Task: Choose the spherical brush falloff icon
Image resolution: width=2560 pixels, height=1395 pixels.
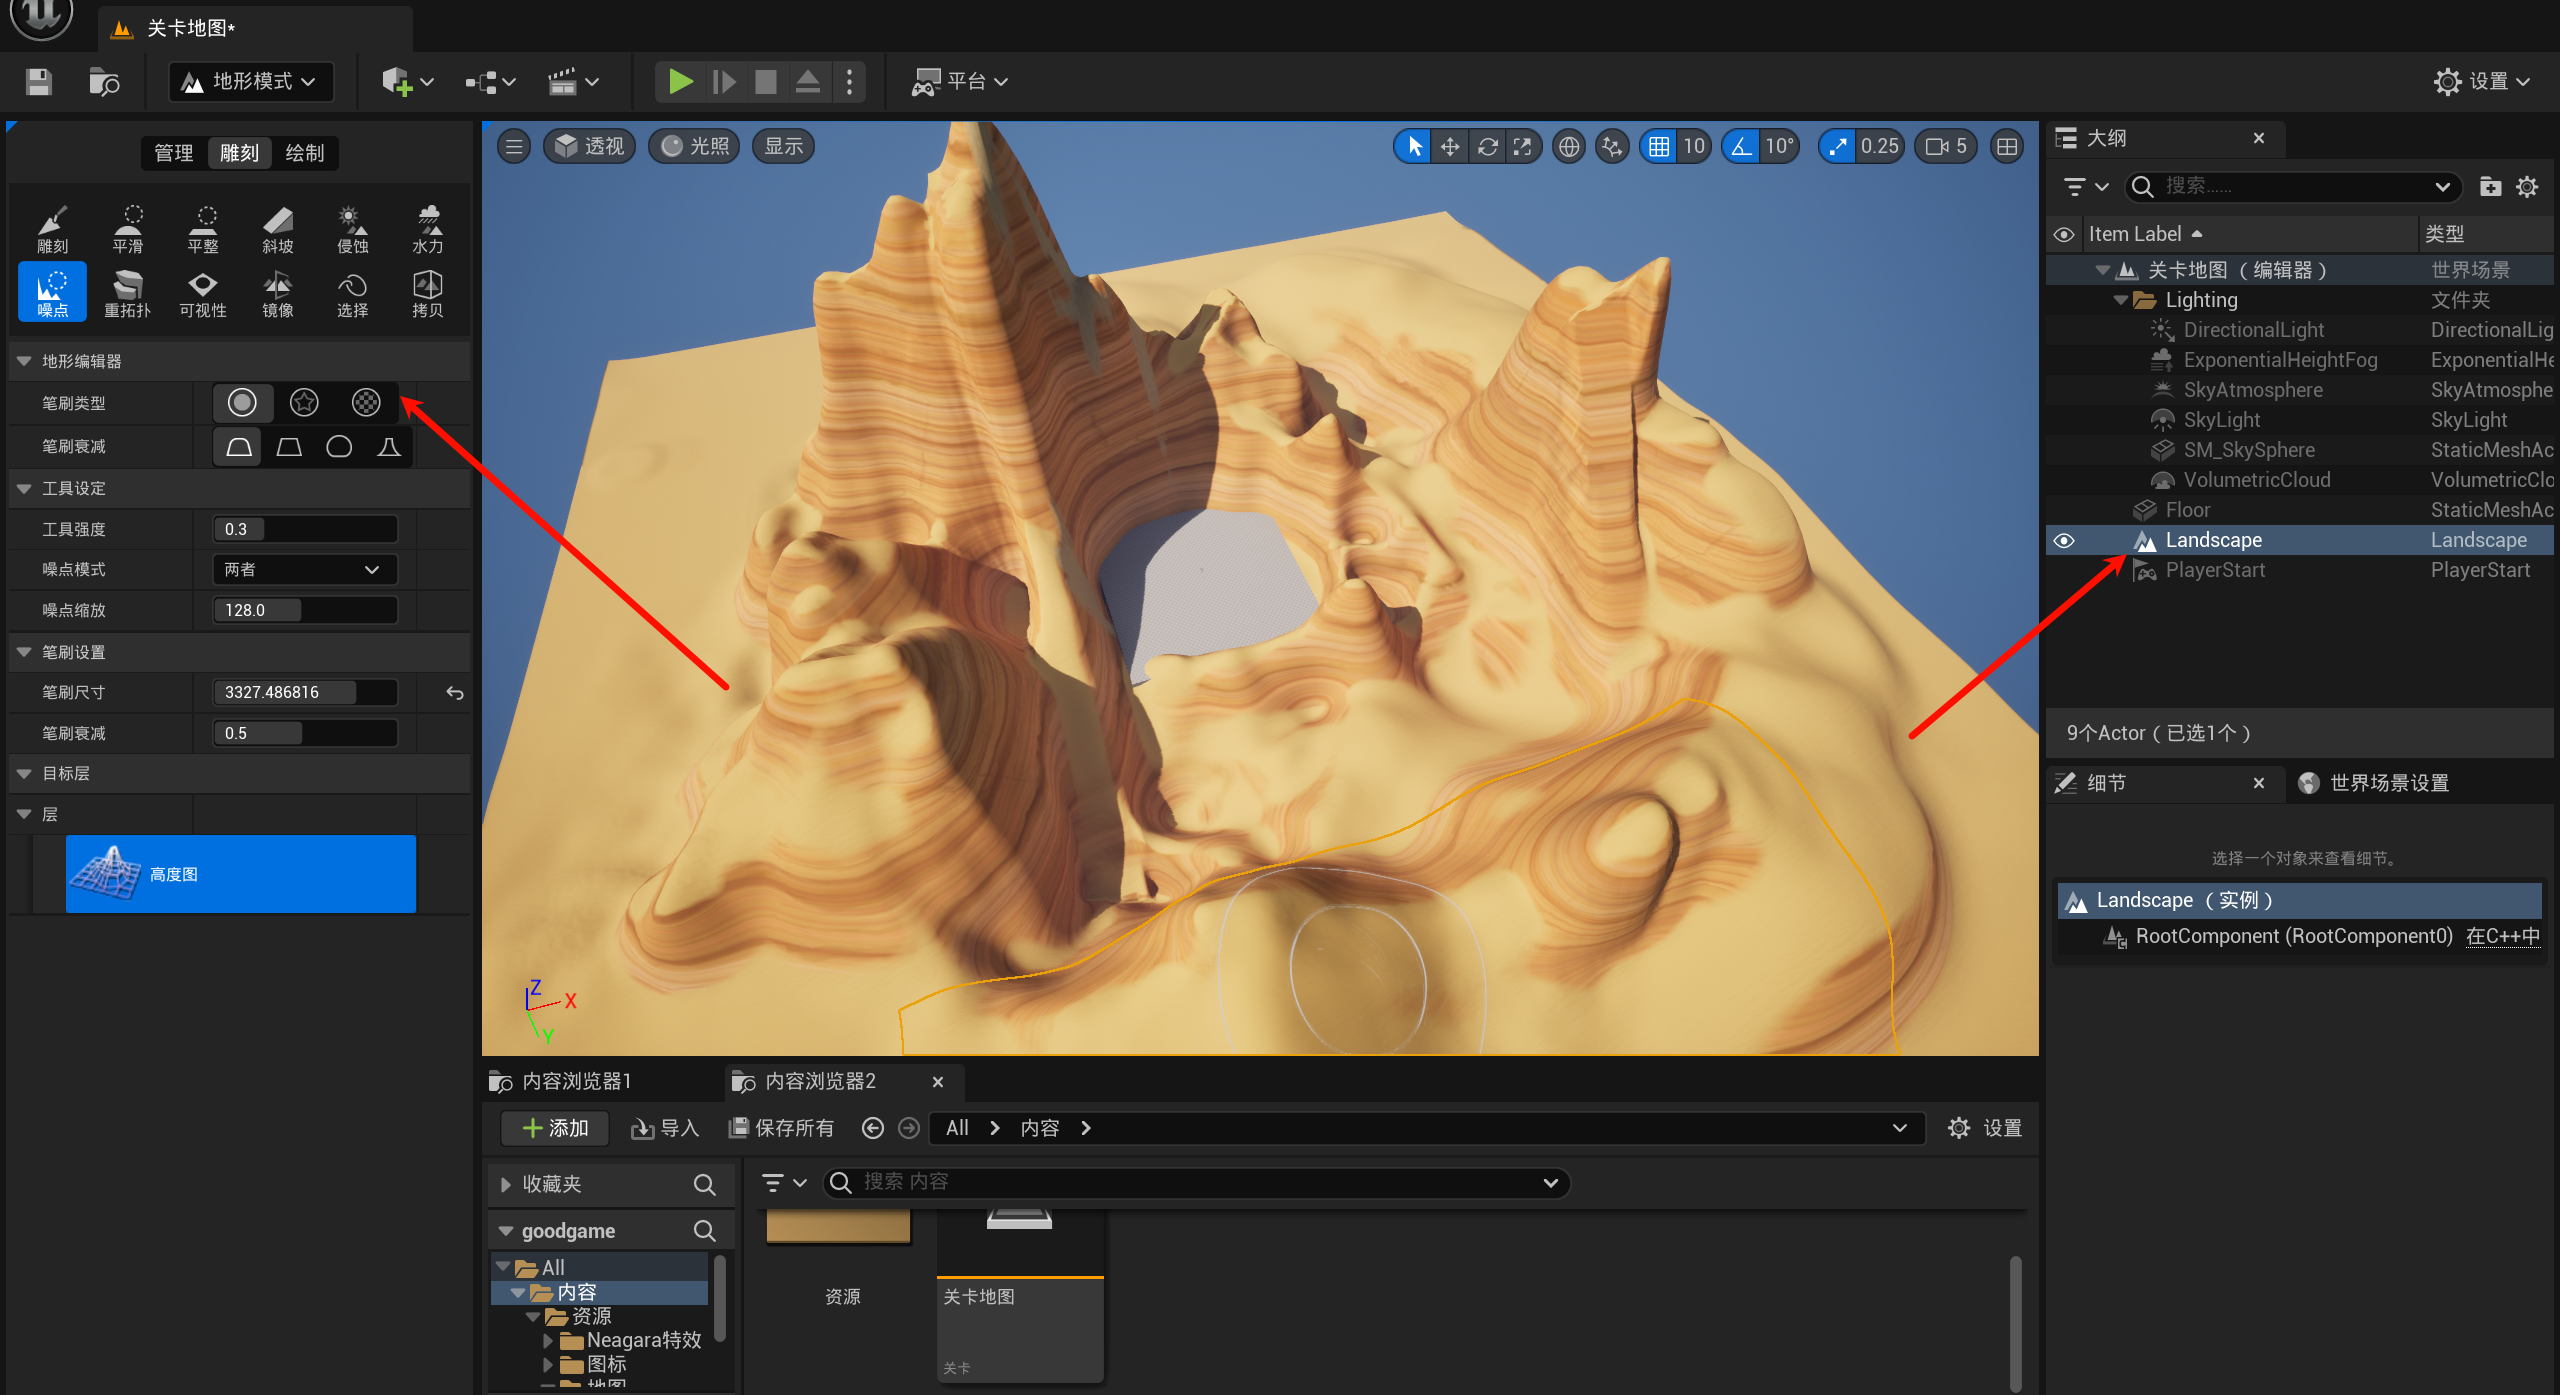Action: pos(339,446)
